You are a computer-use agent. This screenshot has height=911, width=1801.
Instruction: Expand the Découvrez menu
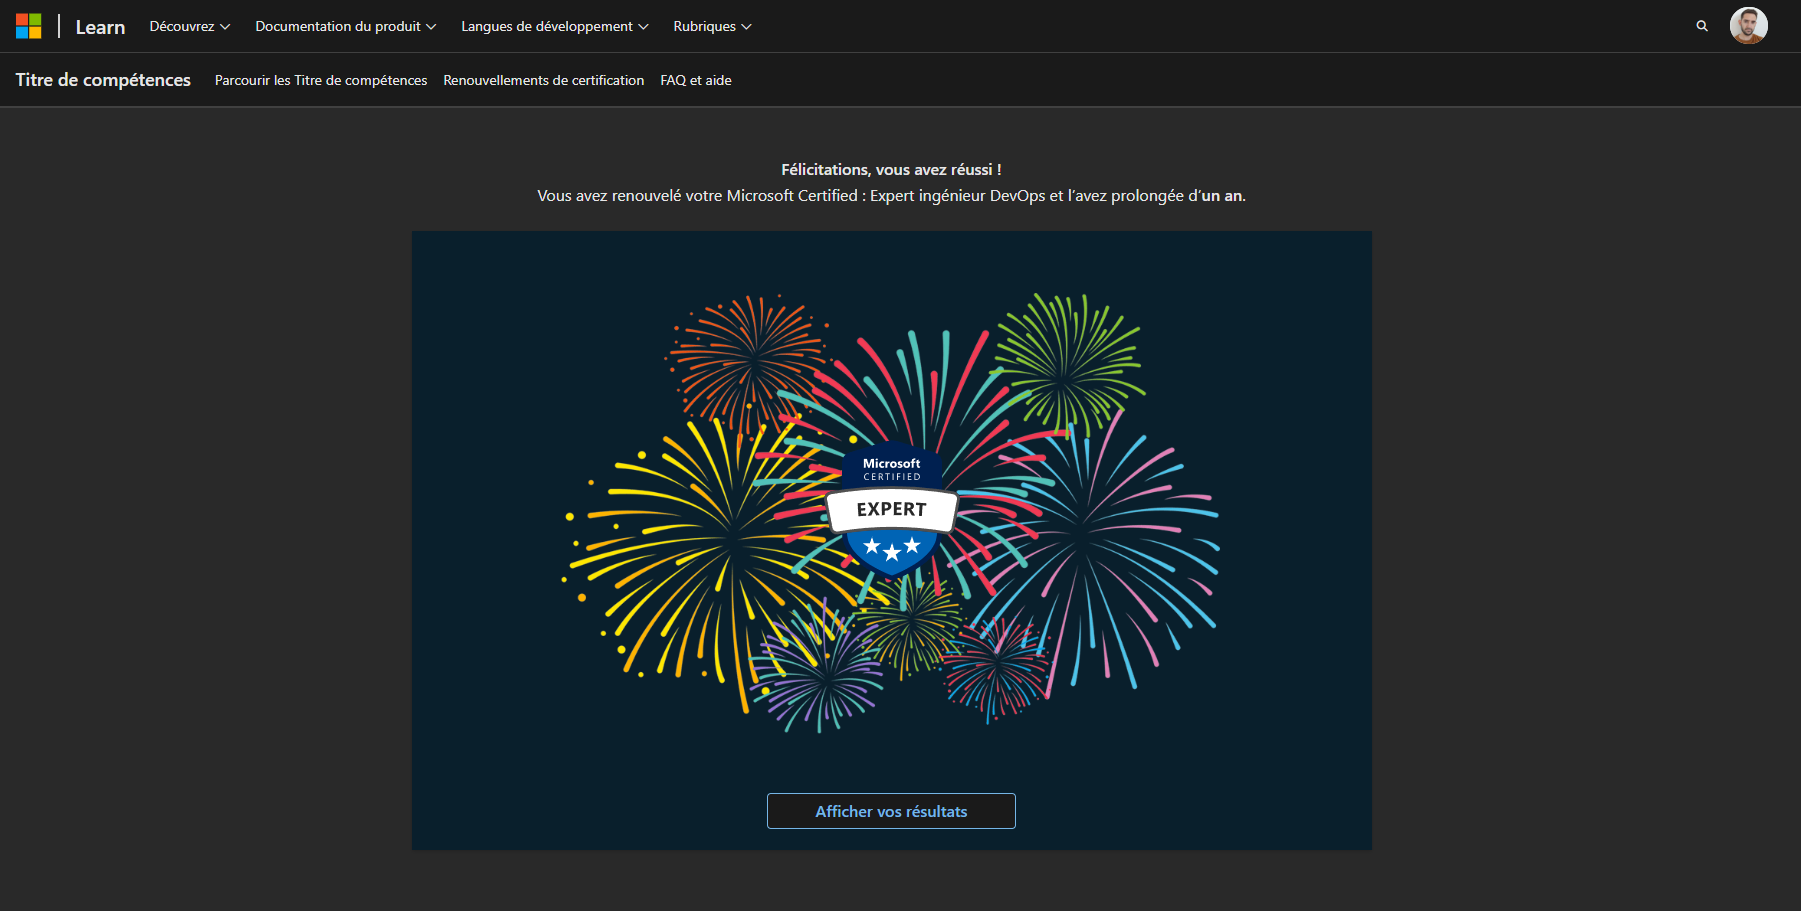point(190,26)
